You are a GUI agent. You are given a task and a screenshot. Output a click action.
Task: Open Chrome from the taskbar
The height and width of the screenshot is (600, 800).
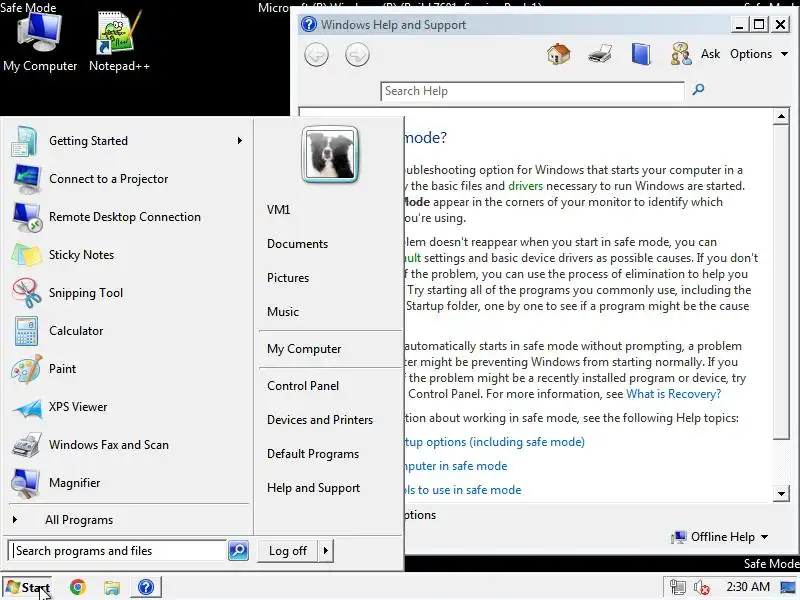78,587
